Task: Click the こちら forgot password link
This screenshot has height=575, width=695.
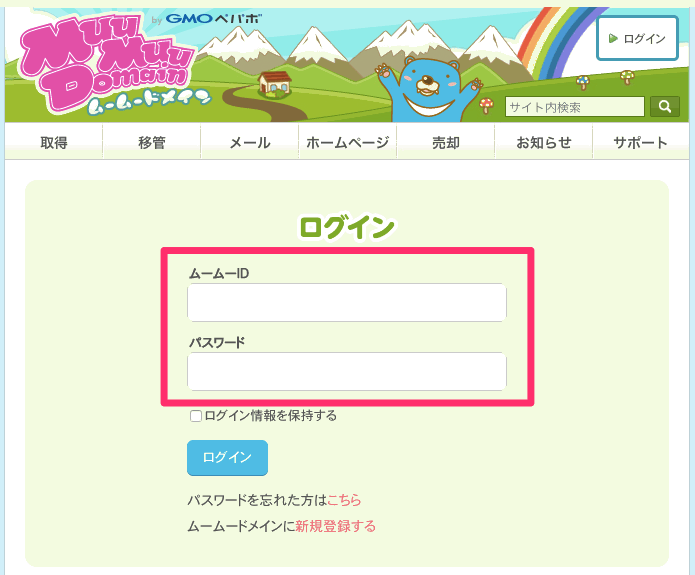Action: click(344, 500)
